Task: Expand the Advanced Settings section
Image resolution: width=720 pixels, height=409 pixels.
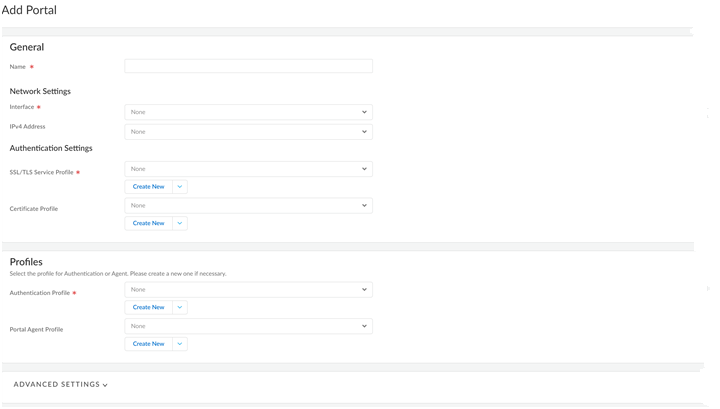Action: (61, 384)
